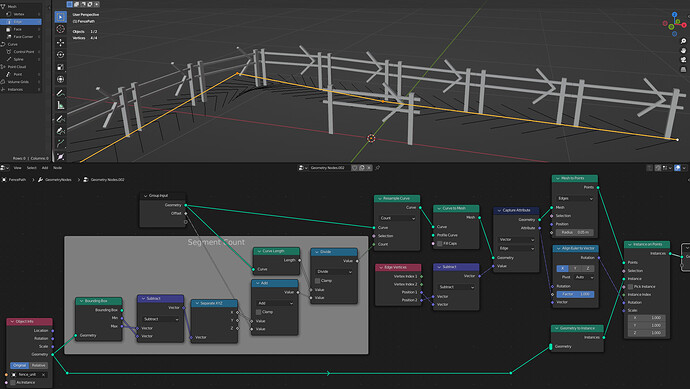Clear the fence_unit object field
690x389 pixels.
(44, 374)
